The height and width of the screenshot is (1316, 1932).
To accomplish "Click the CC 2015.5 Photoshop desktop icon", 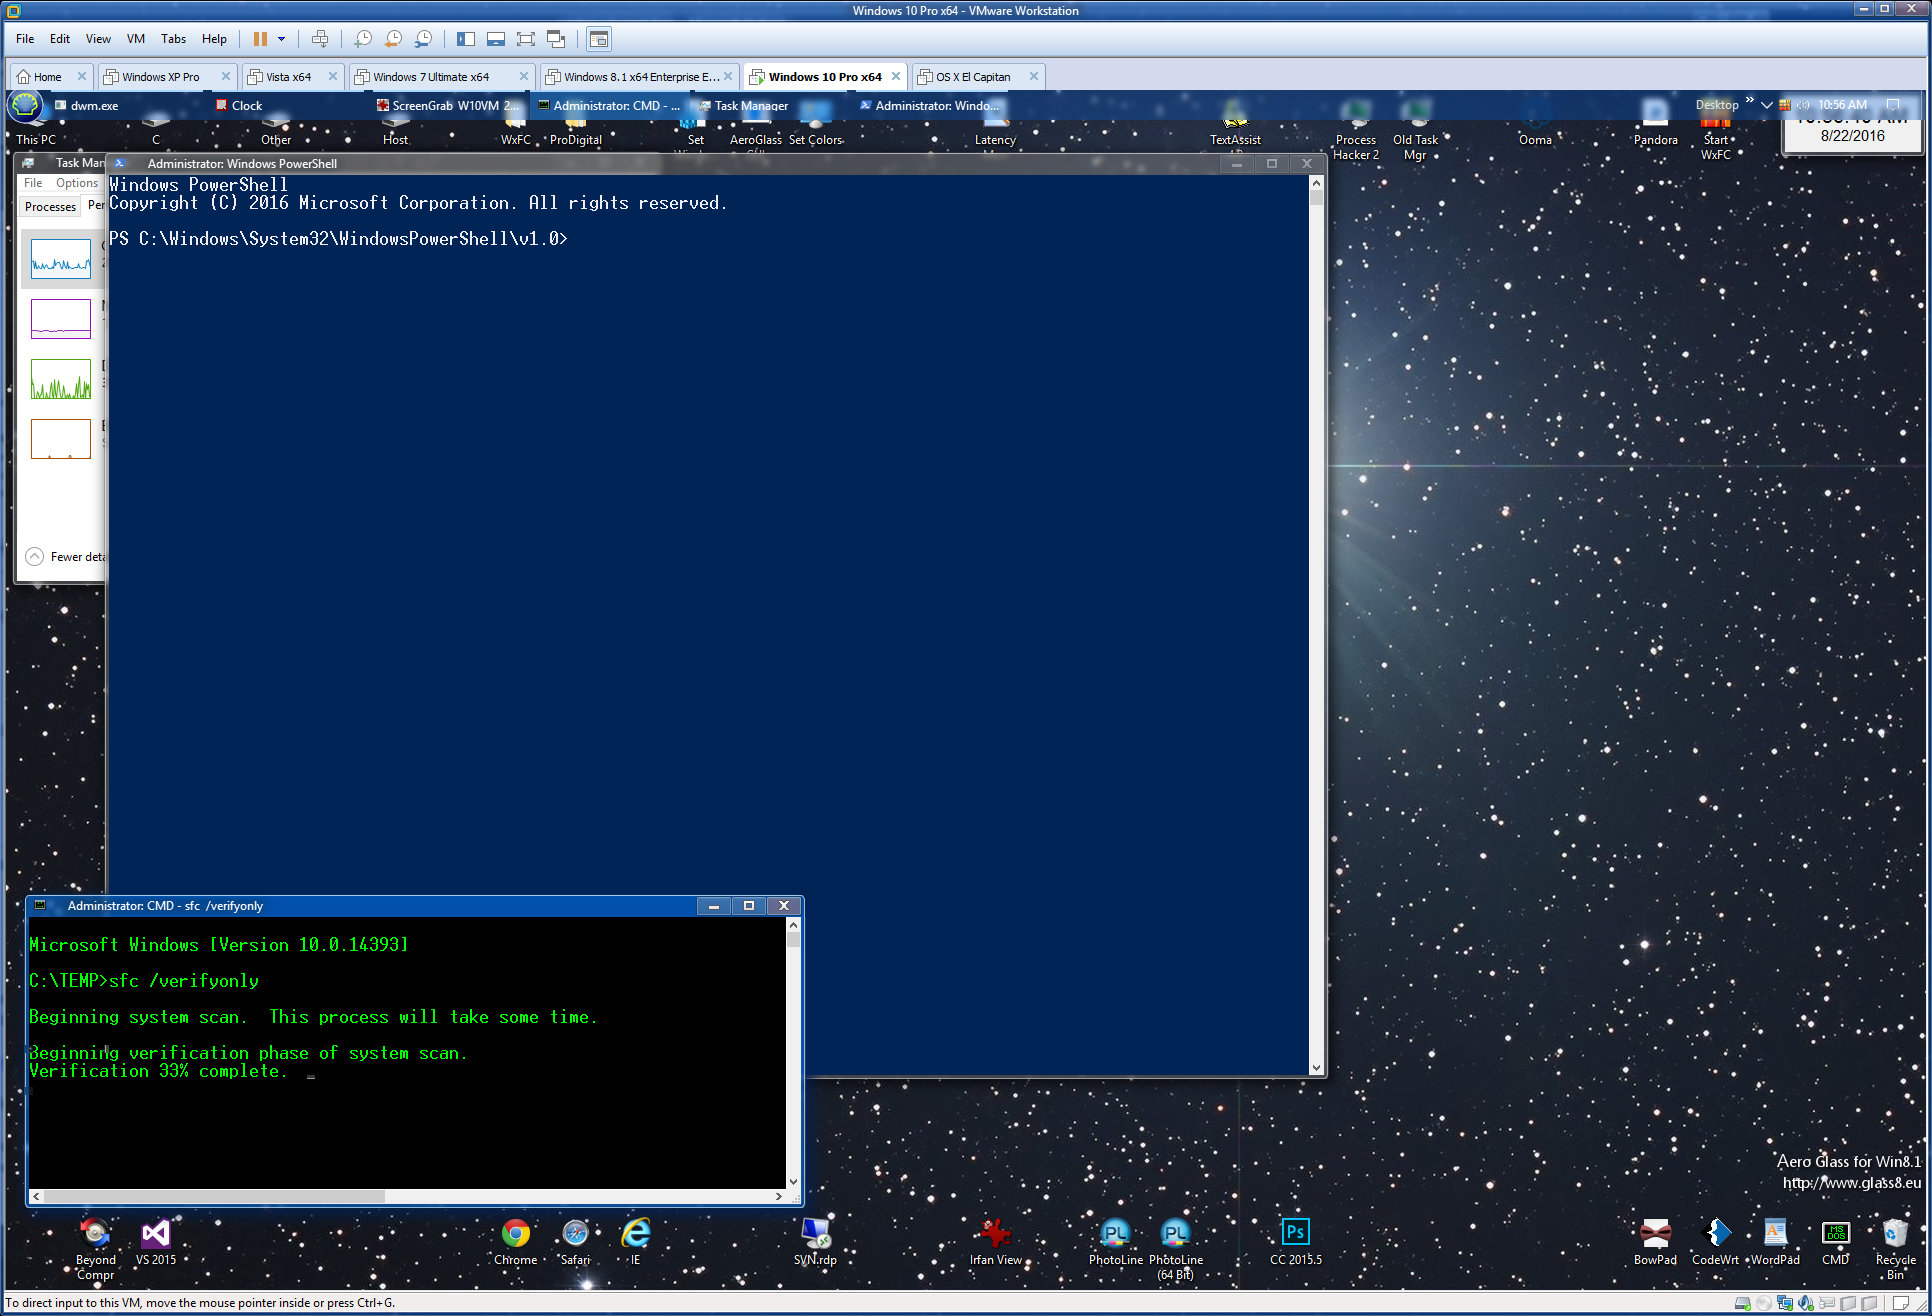I will tap(1295, 1241).
